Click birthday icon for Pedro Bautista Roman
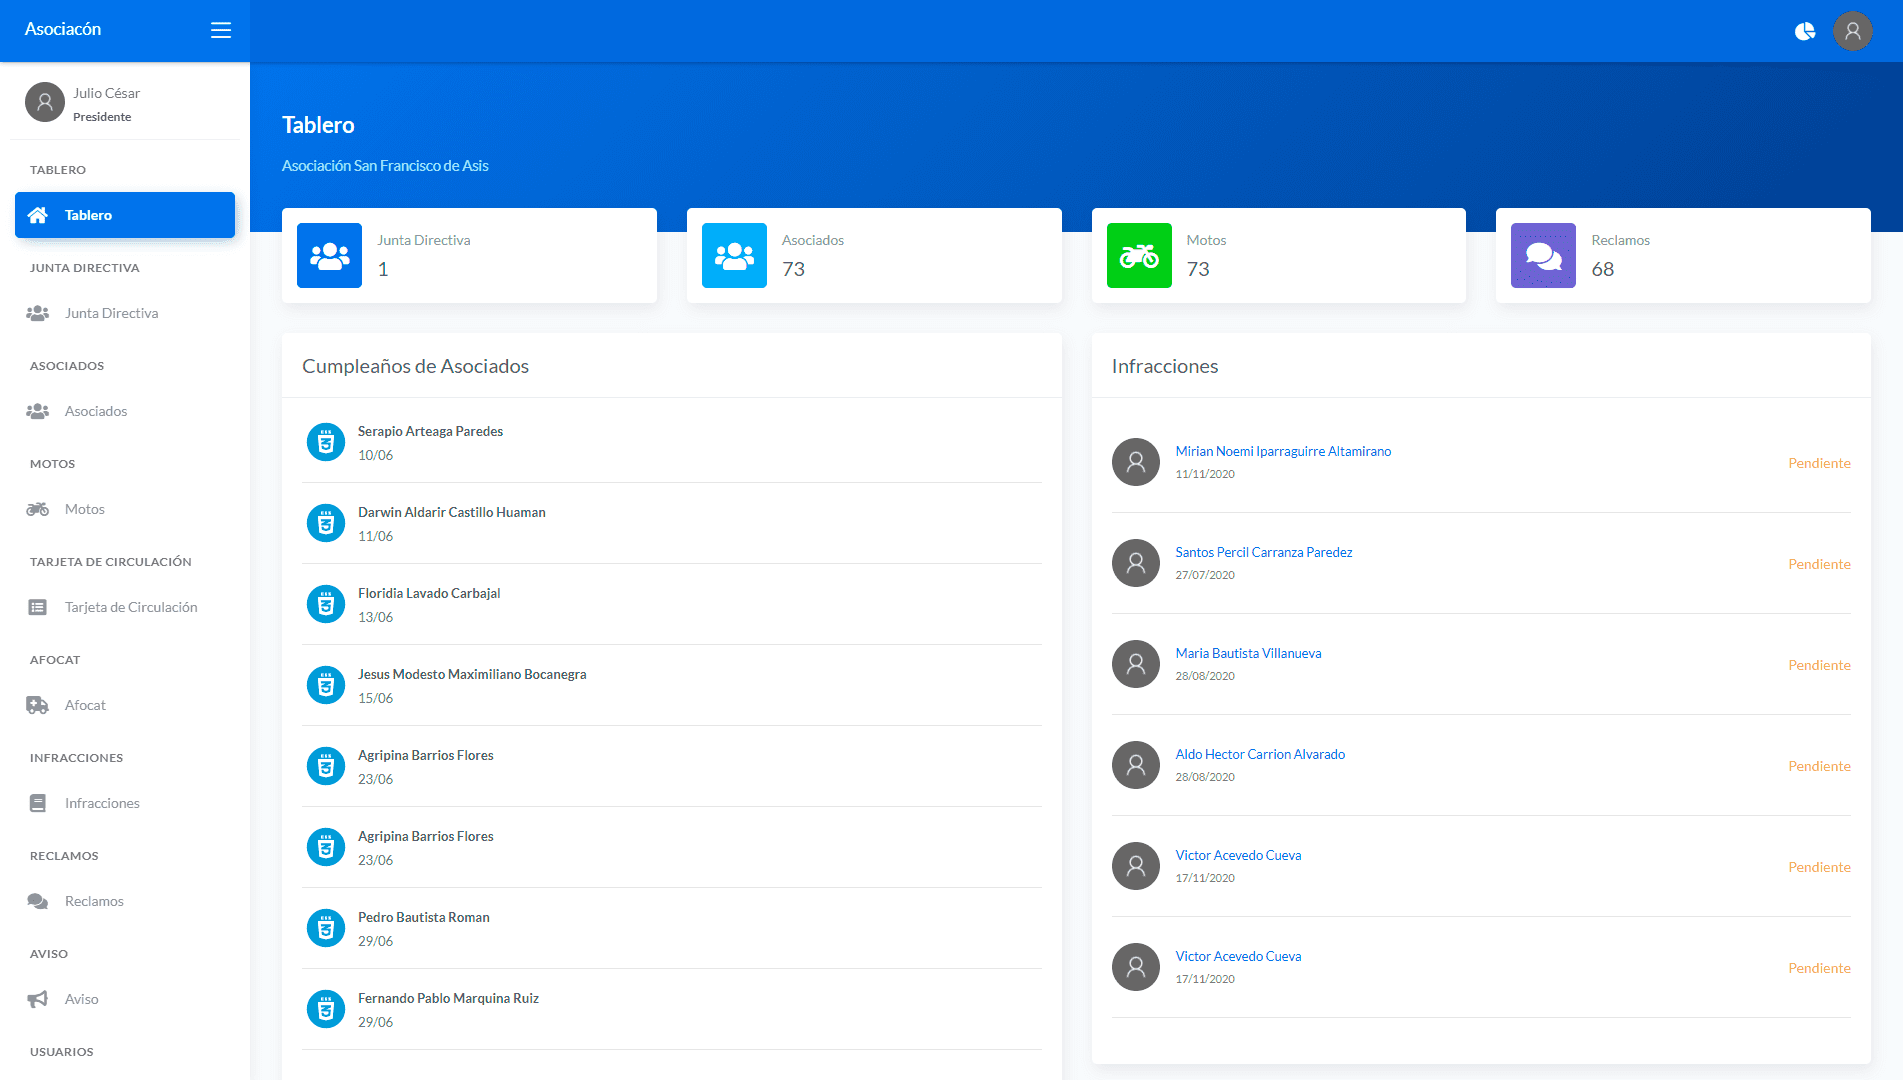 point(326,928)
